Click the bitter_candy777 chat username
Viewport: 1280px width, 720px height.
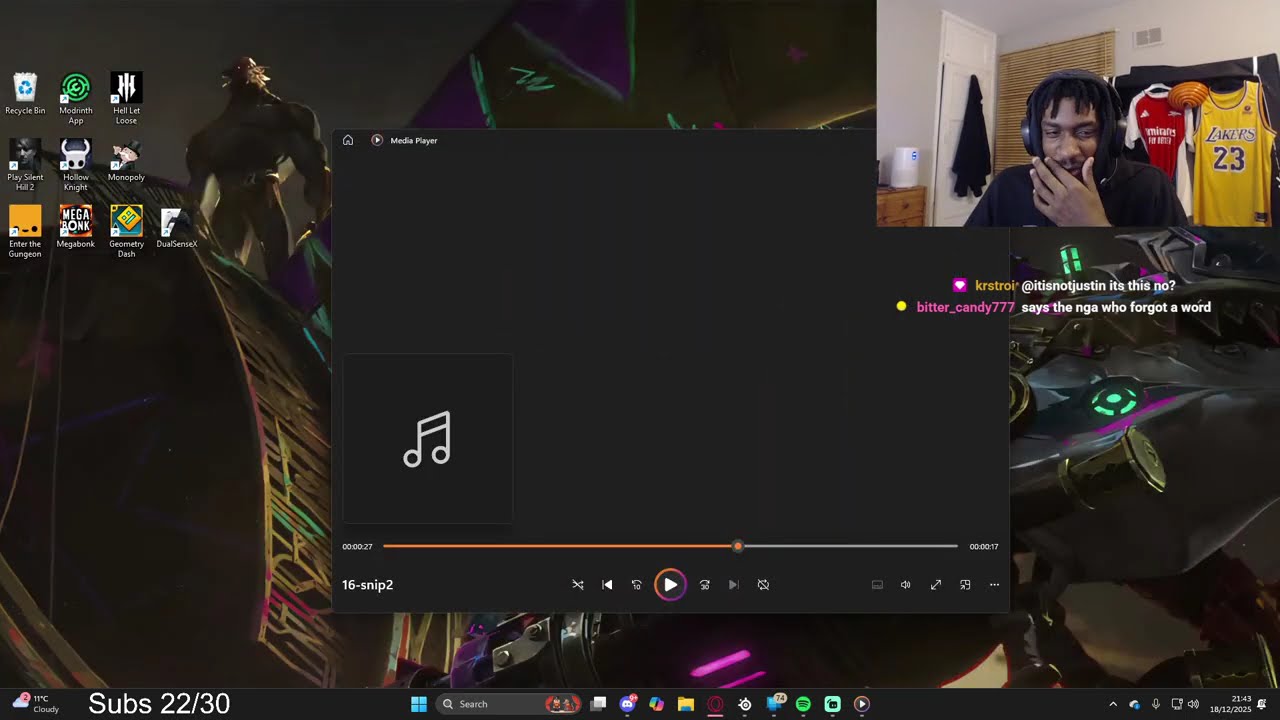[x=965, y=307]
